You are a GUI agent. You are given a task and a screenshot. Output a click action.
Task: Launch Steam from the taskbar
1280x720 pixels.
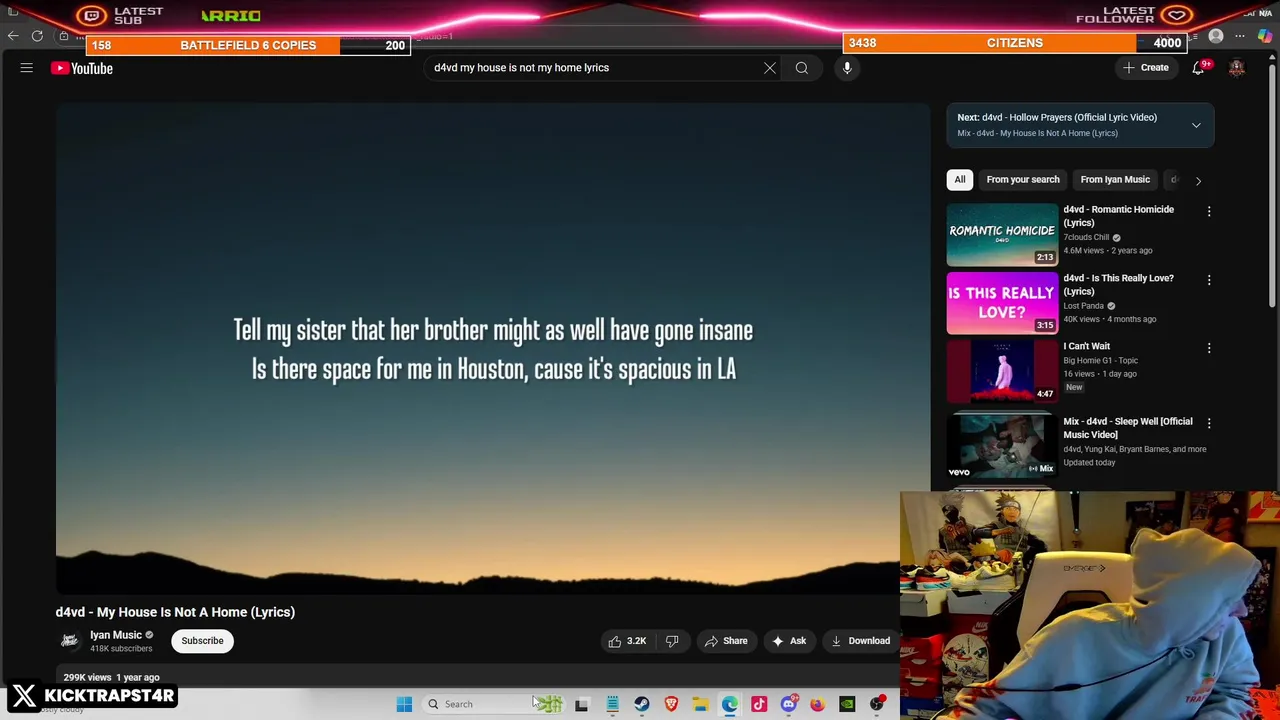[x=642, y=704]
